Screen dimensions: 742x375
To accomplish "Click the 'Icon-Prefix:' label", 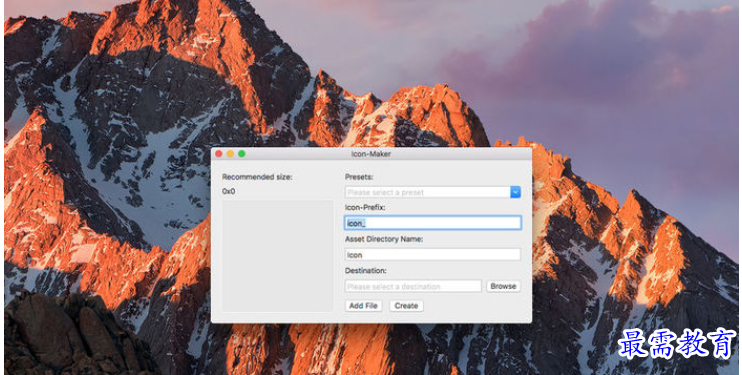I will (365, 207).
